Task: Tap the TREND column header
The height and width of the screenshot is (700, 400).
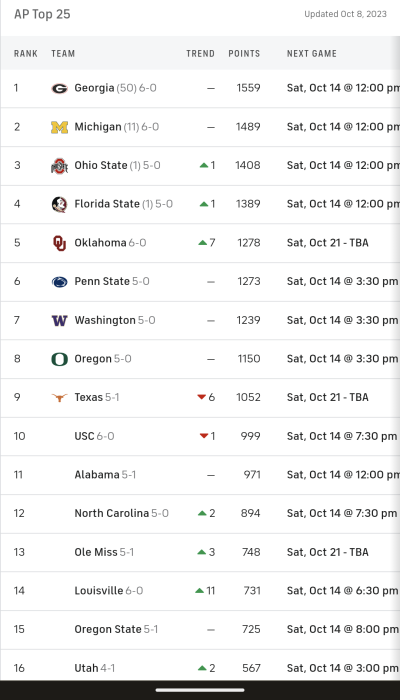Action: point(200,54)
